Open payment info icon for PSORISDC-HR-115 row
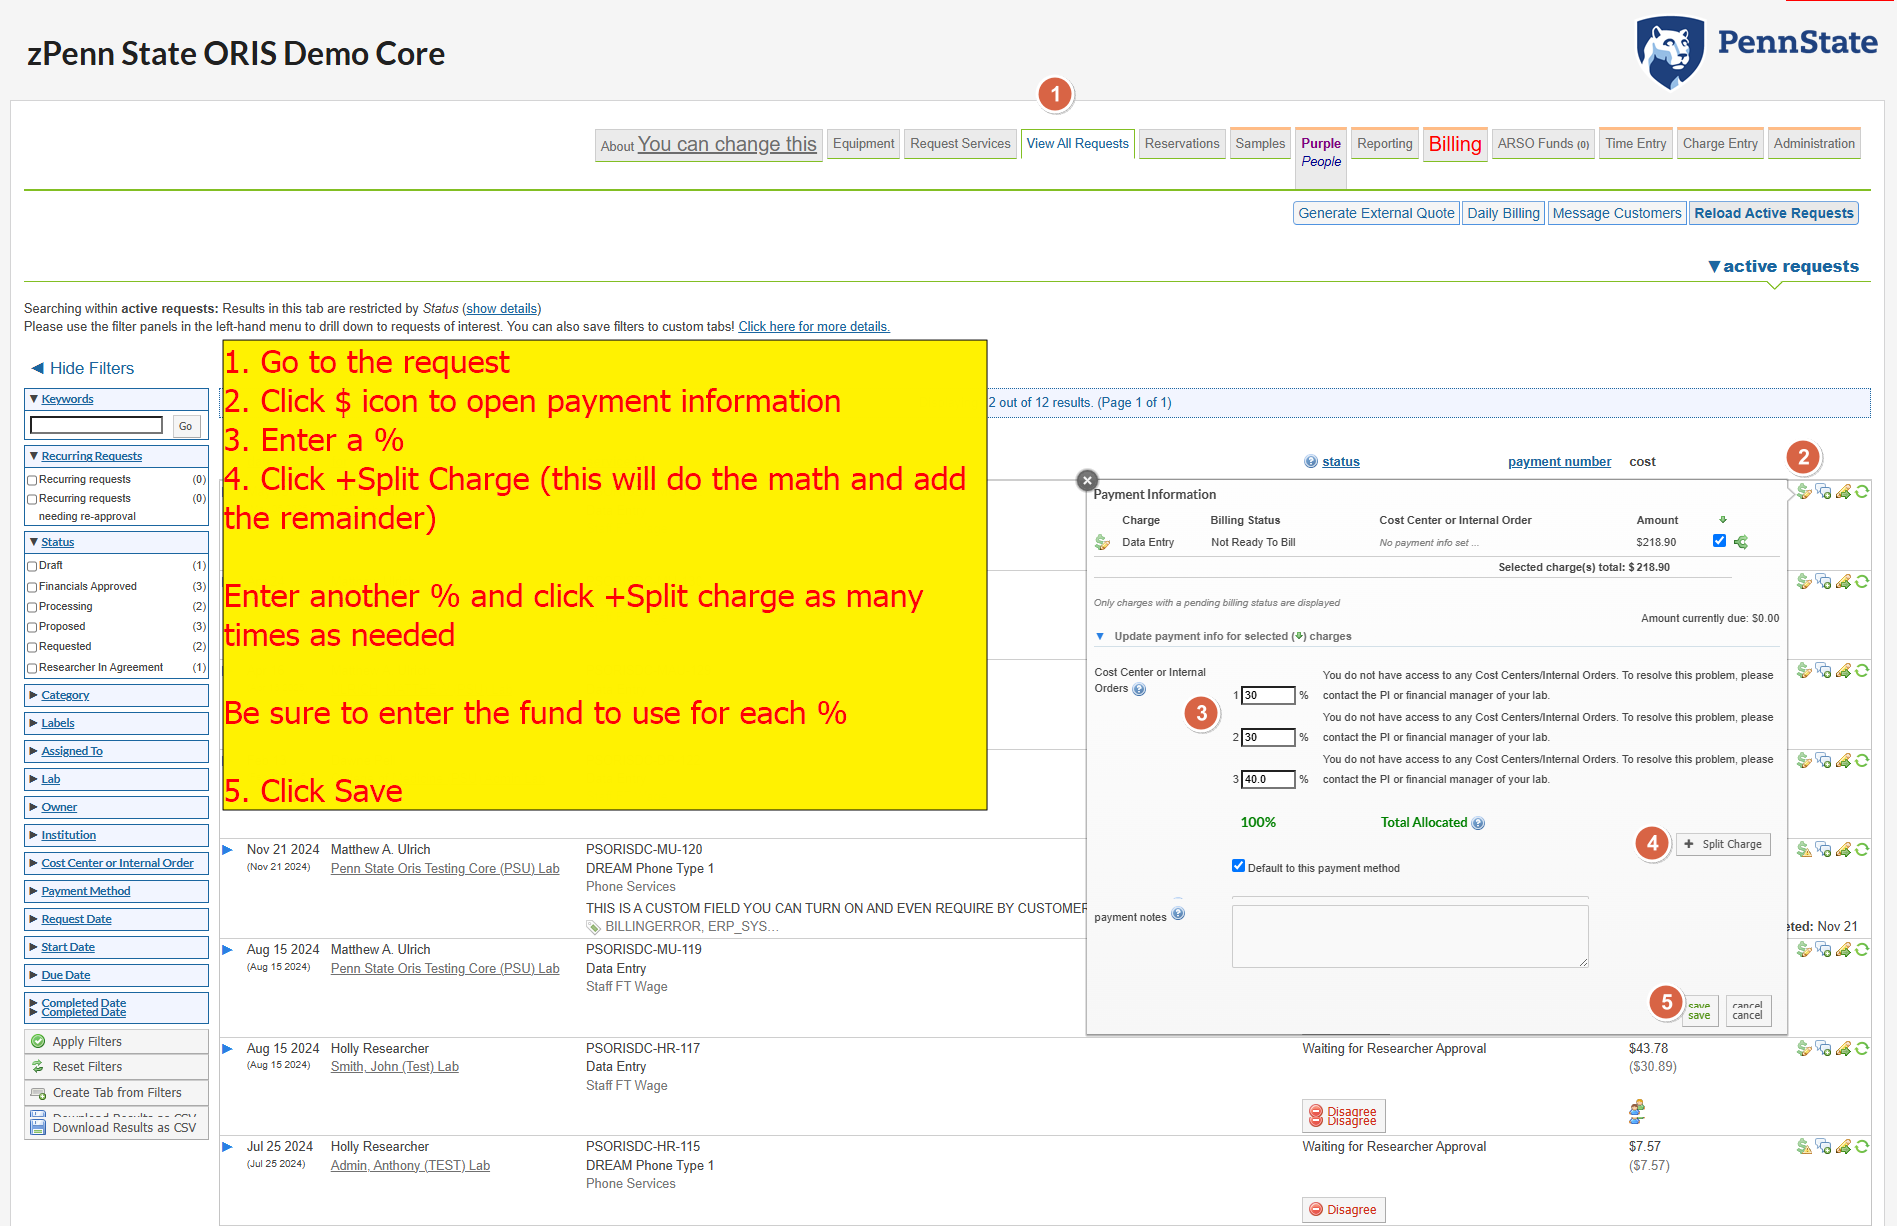The image size is (1897, 1226). [x=1804, y=1147]
